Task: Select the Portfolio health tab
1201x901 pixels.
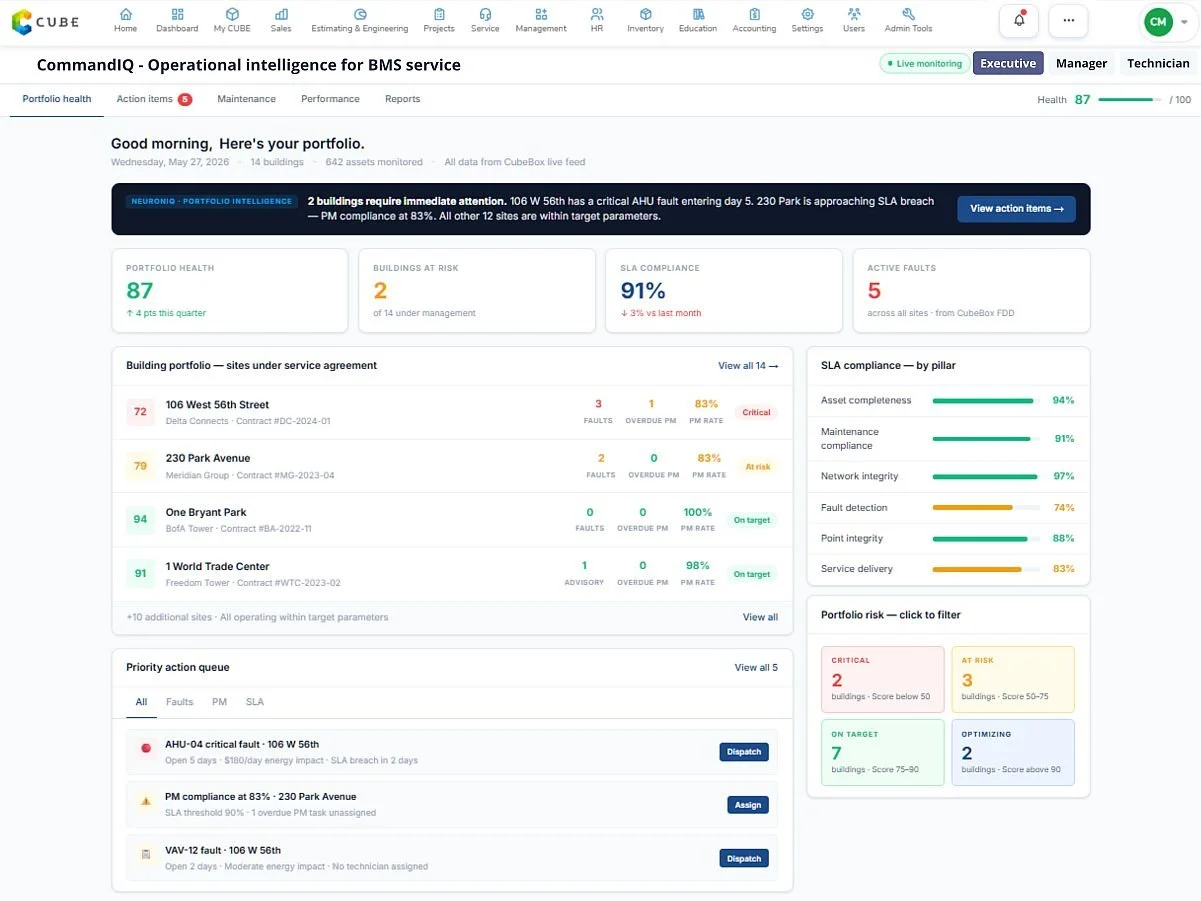Action: [57, 99]
